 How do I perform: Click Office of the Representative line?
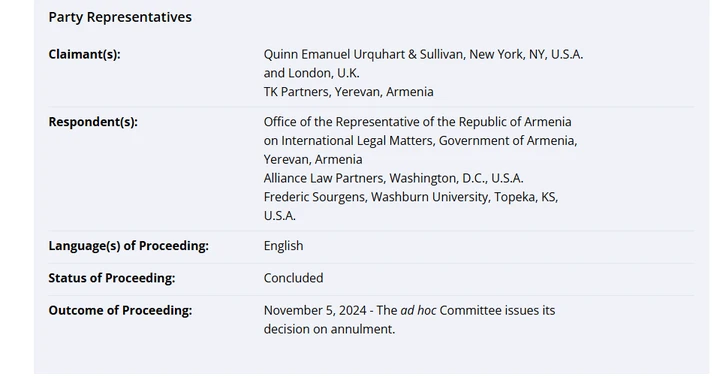(417, 122)
